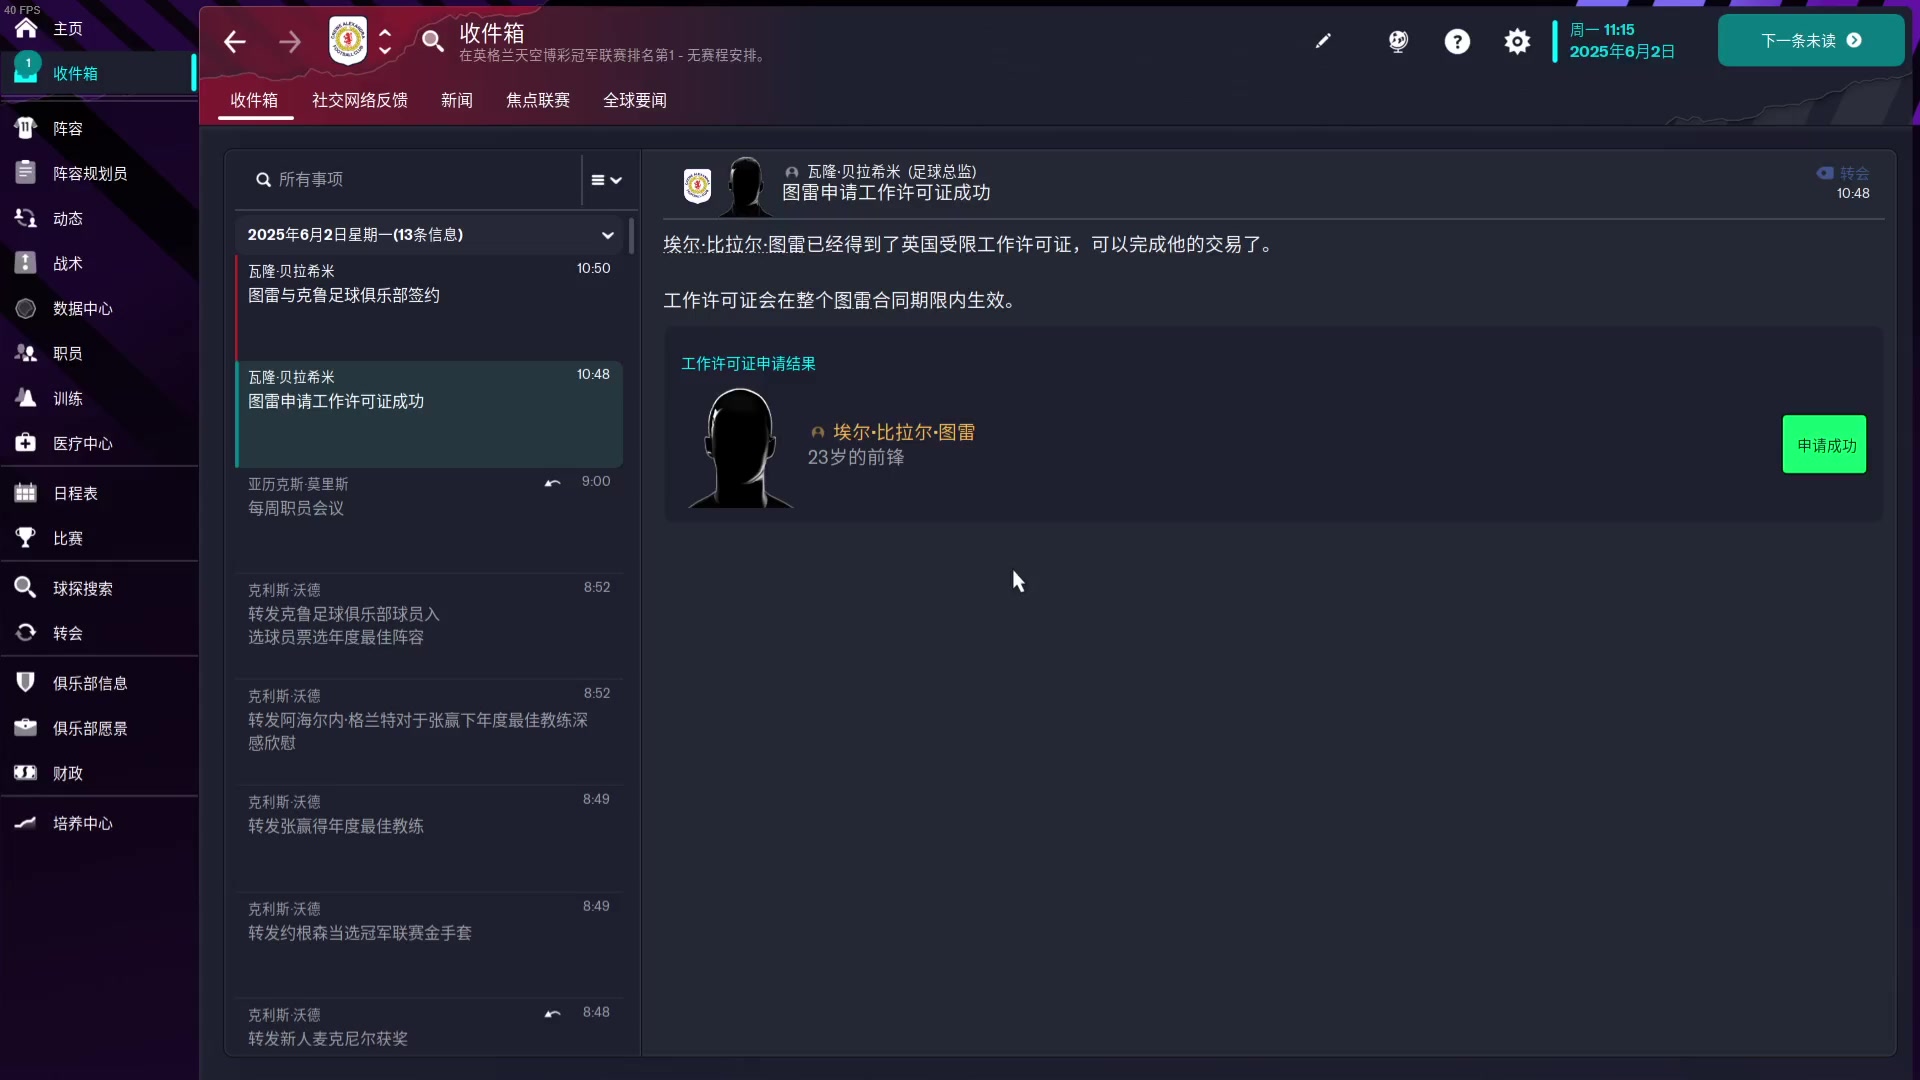Click the 工作许可证申请结果 heading

(x=748, y=364)
